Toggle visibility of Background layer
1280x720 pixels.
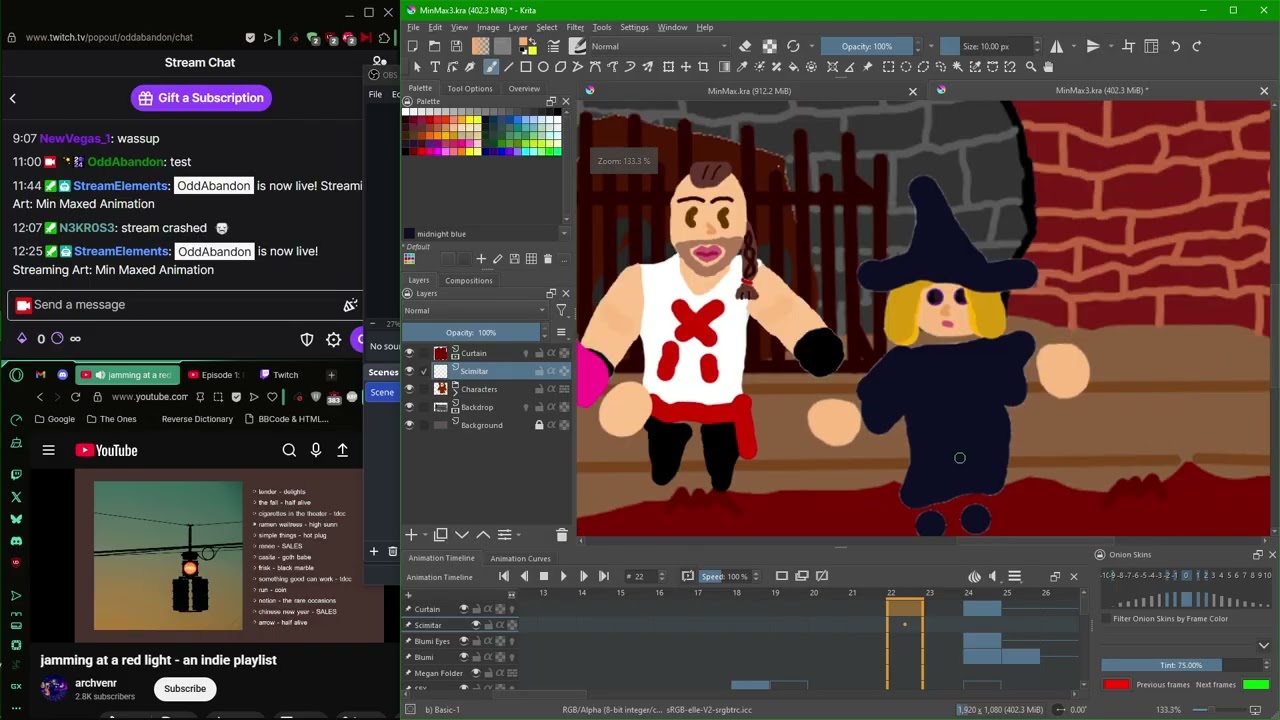pyautogui.click(x=409, y=425)
